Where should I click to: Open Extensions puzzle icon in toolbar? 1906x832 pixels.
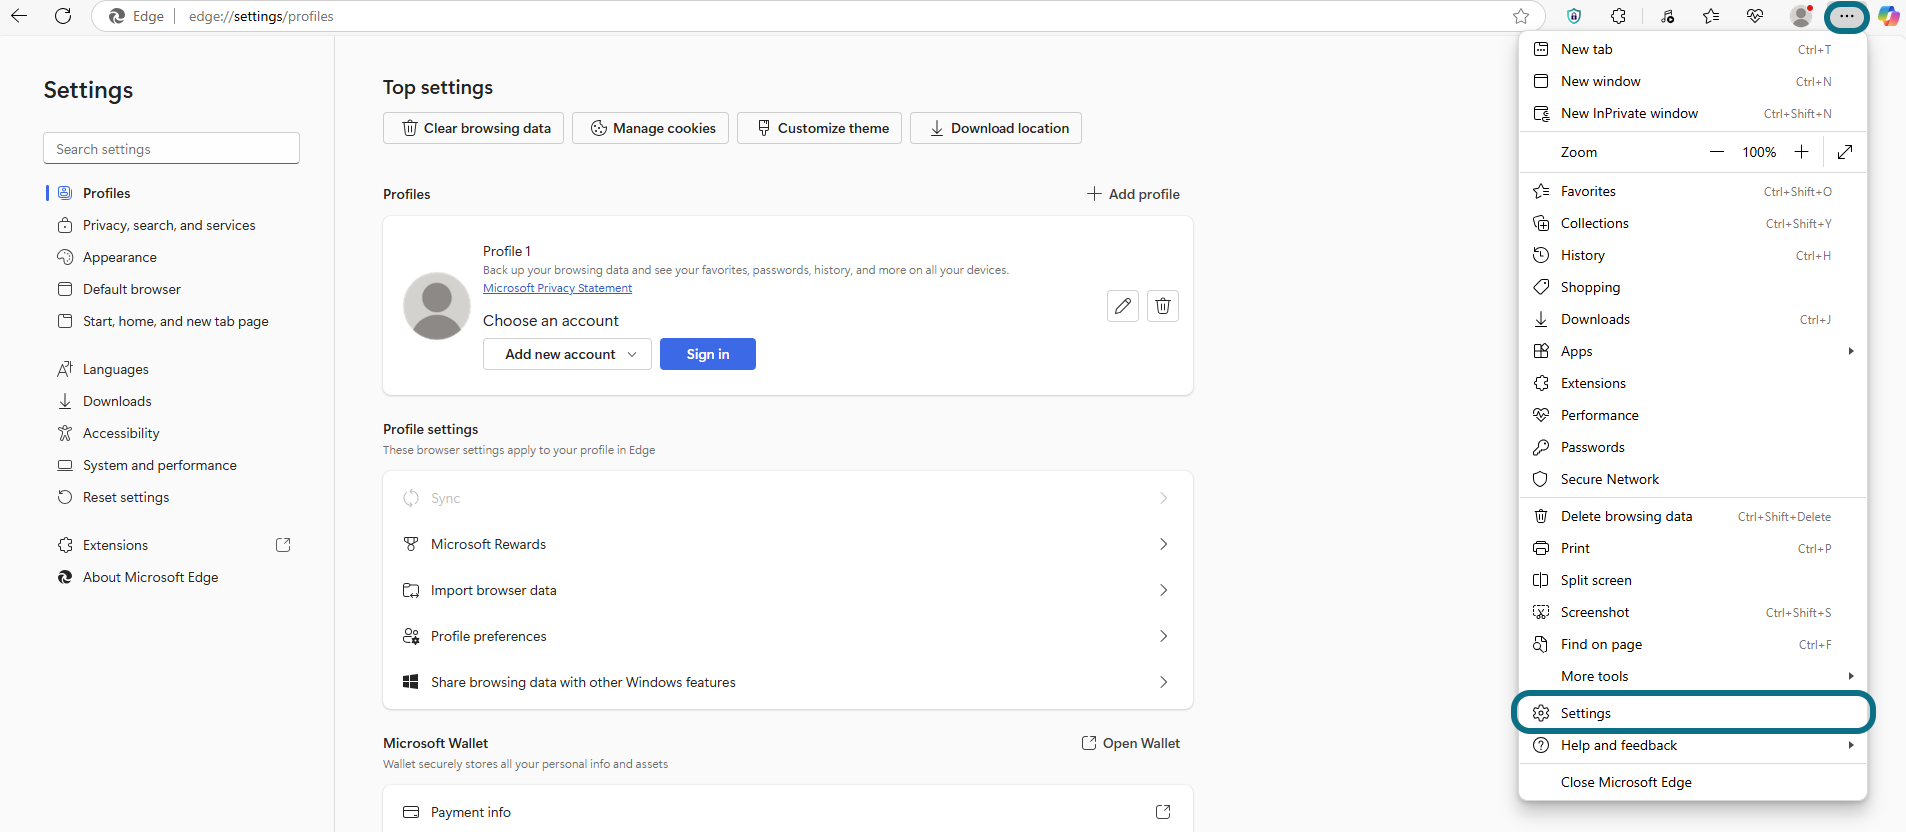coord(1618,16)
